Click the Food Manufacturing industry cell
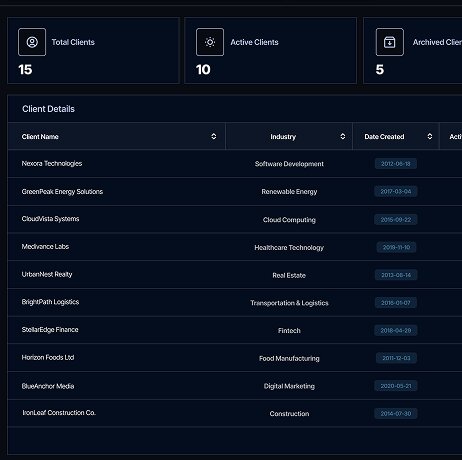This screenshot has height=460, width=462. tap(289, 358)
